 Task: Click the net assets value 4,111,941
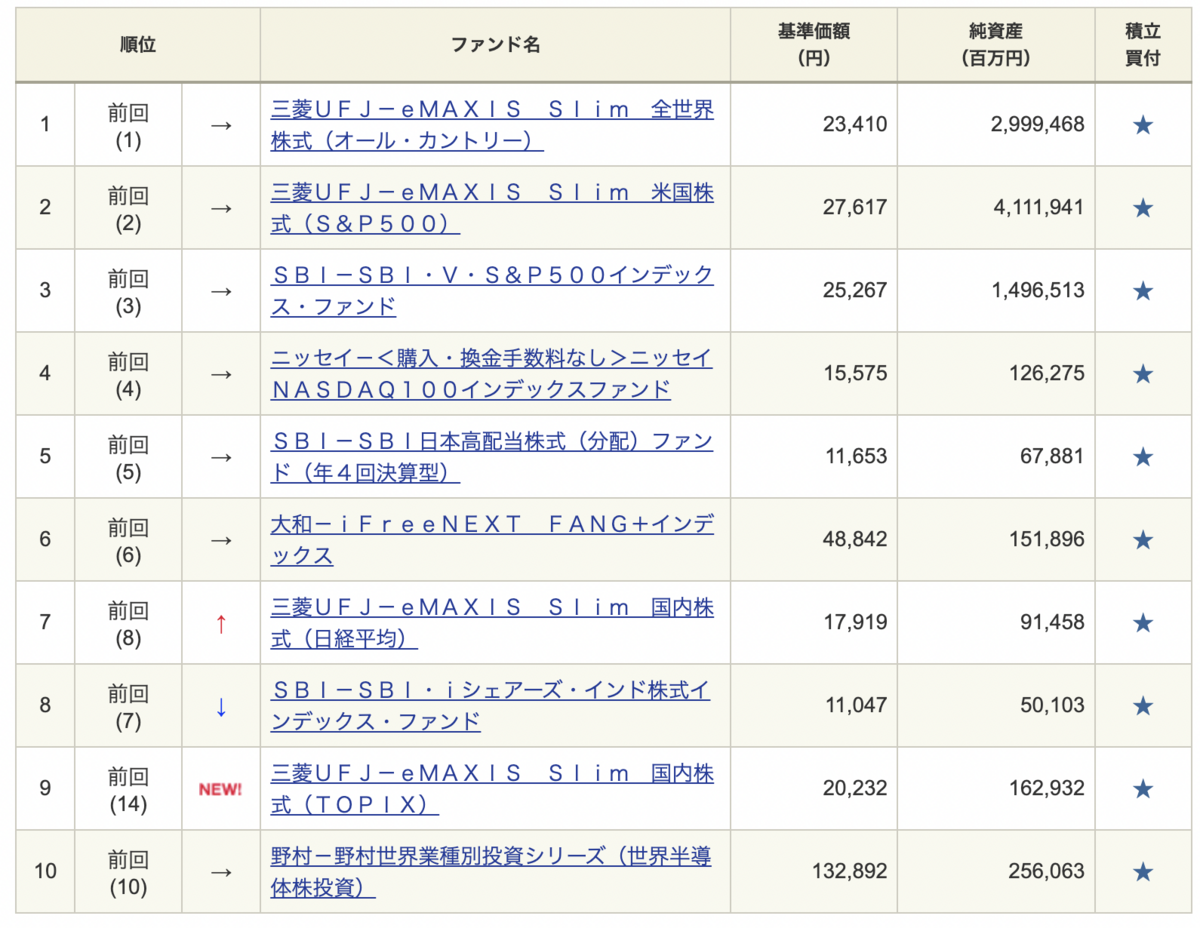1038,208
